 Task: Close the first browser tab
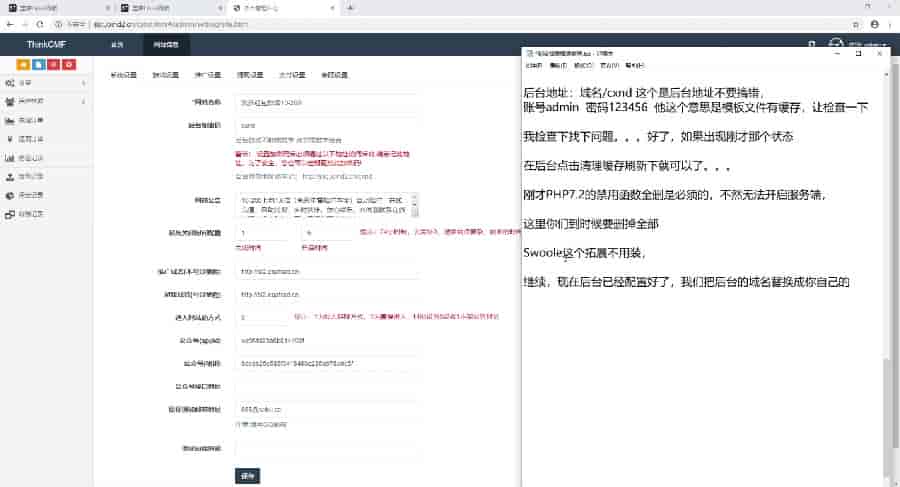108,8
